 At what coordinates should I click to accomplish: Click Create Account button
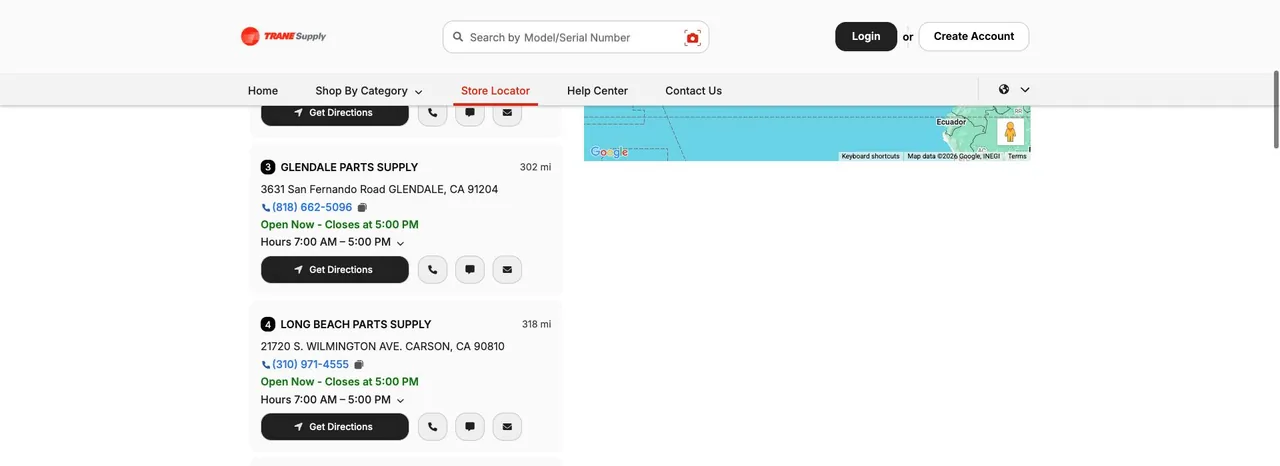(974, 36)
